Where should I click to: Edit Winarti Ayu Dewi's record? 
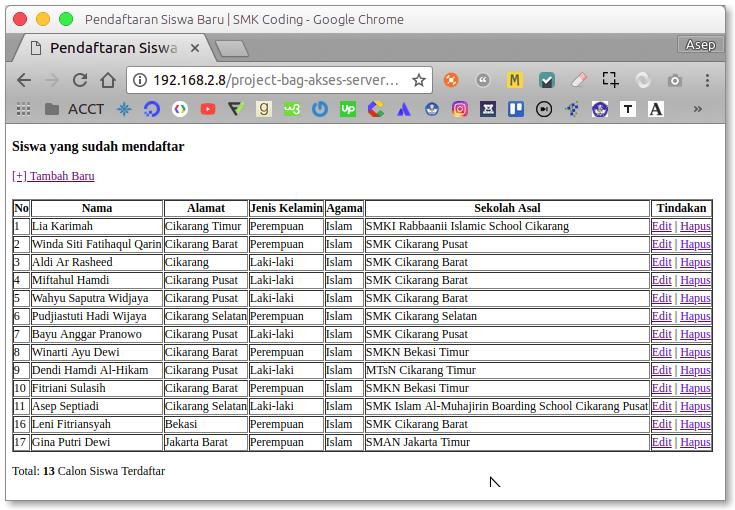pos(661,352)
